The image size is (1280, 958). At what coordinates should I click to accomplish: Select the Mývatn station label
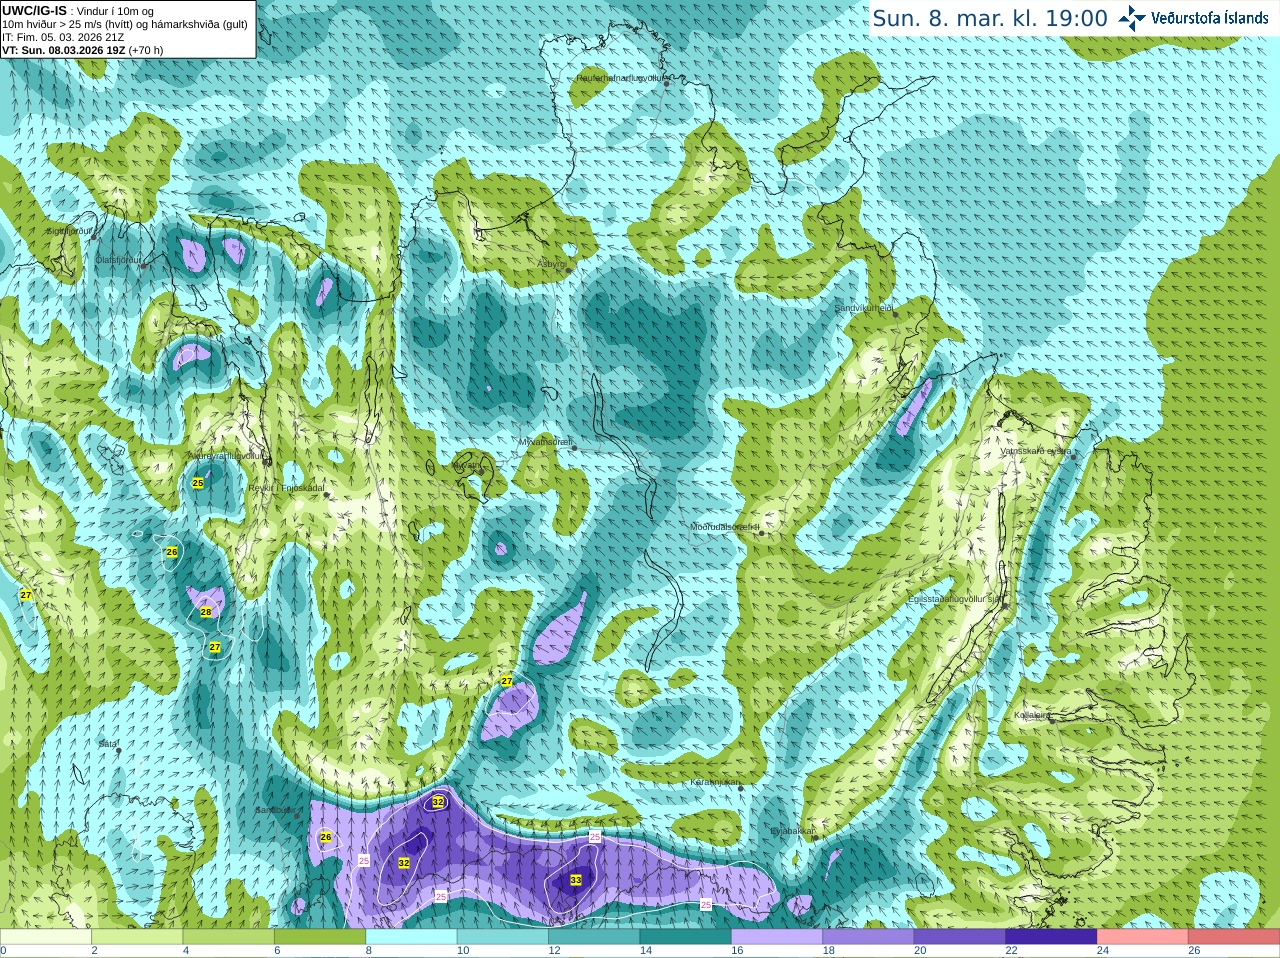(x=466, y=465)
